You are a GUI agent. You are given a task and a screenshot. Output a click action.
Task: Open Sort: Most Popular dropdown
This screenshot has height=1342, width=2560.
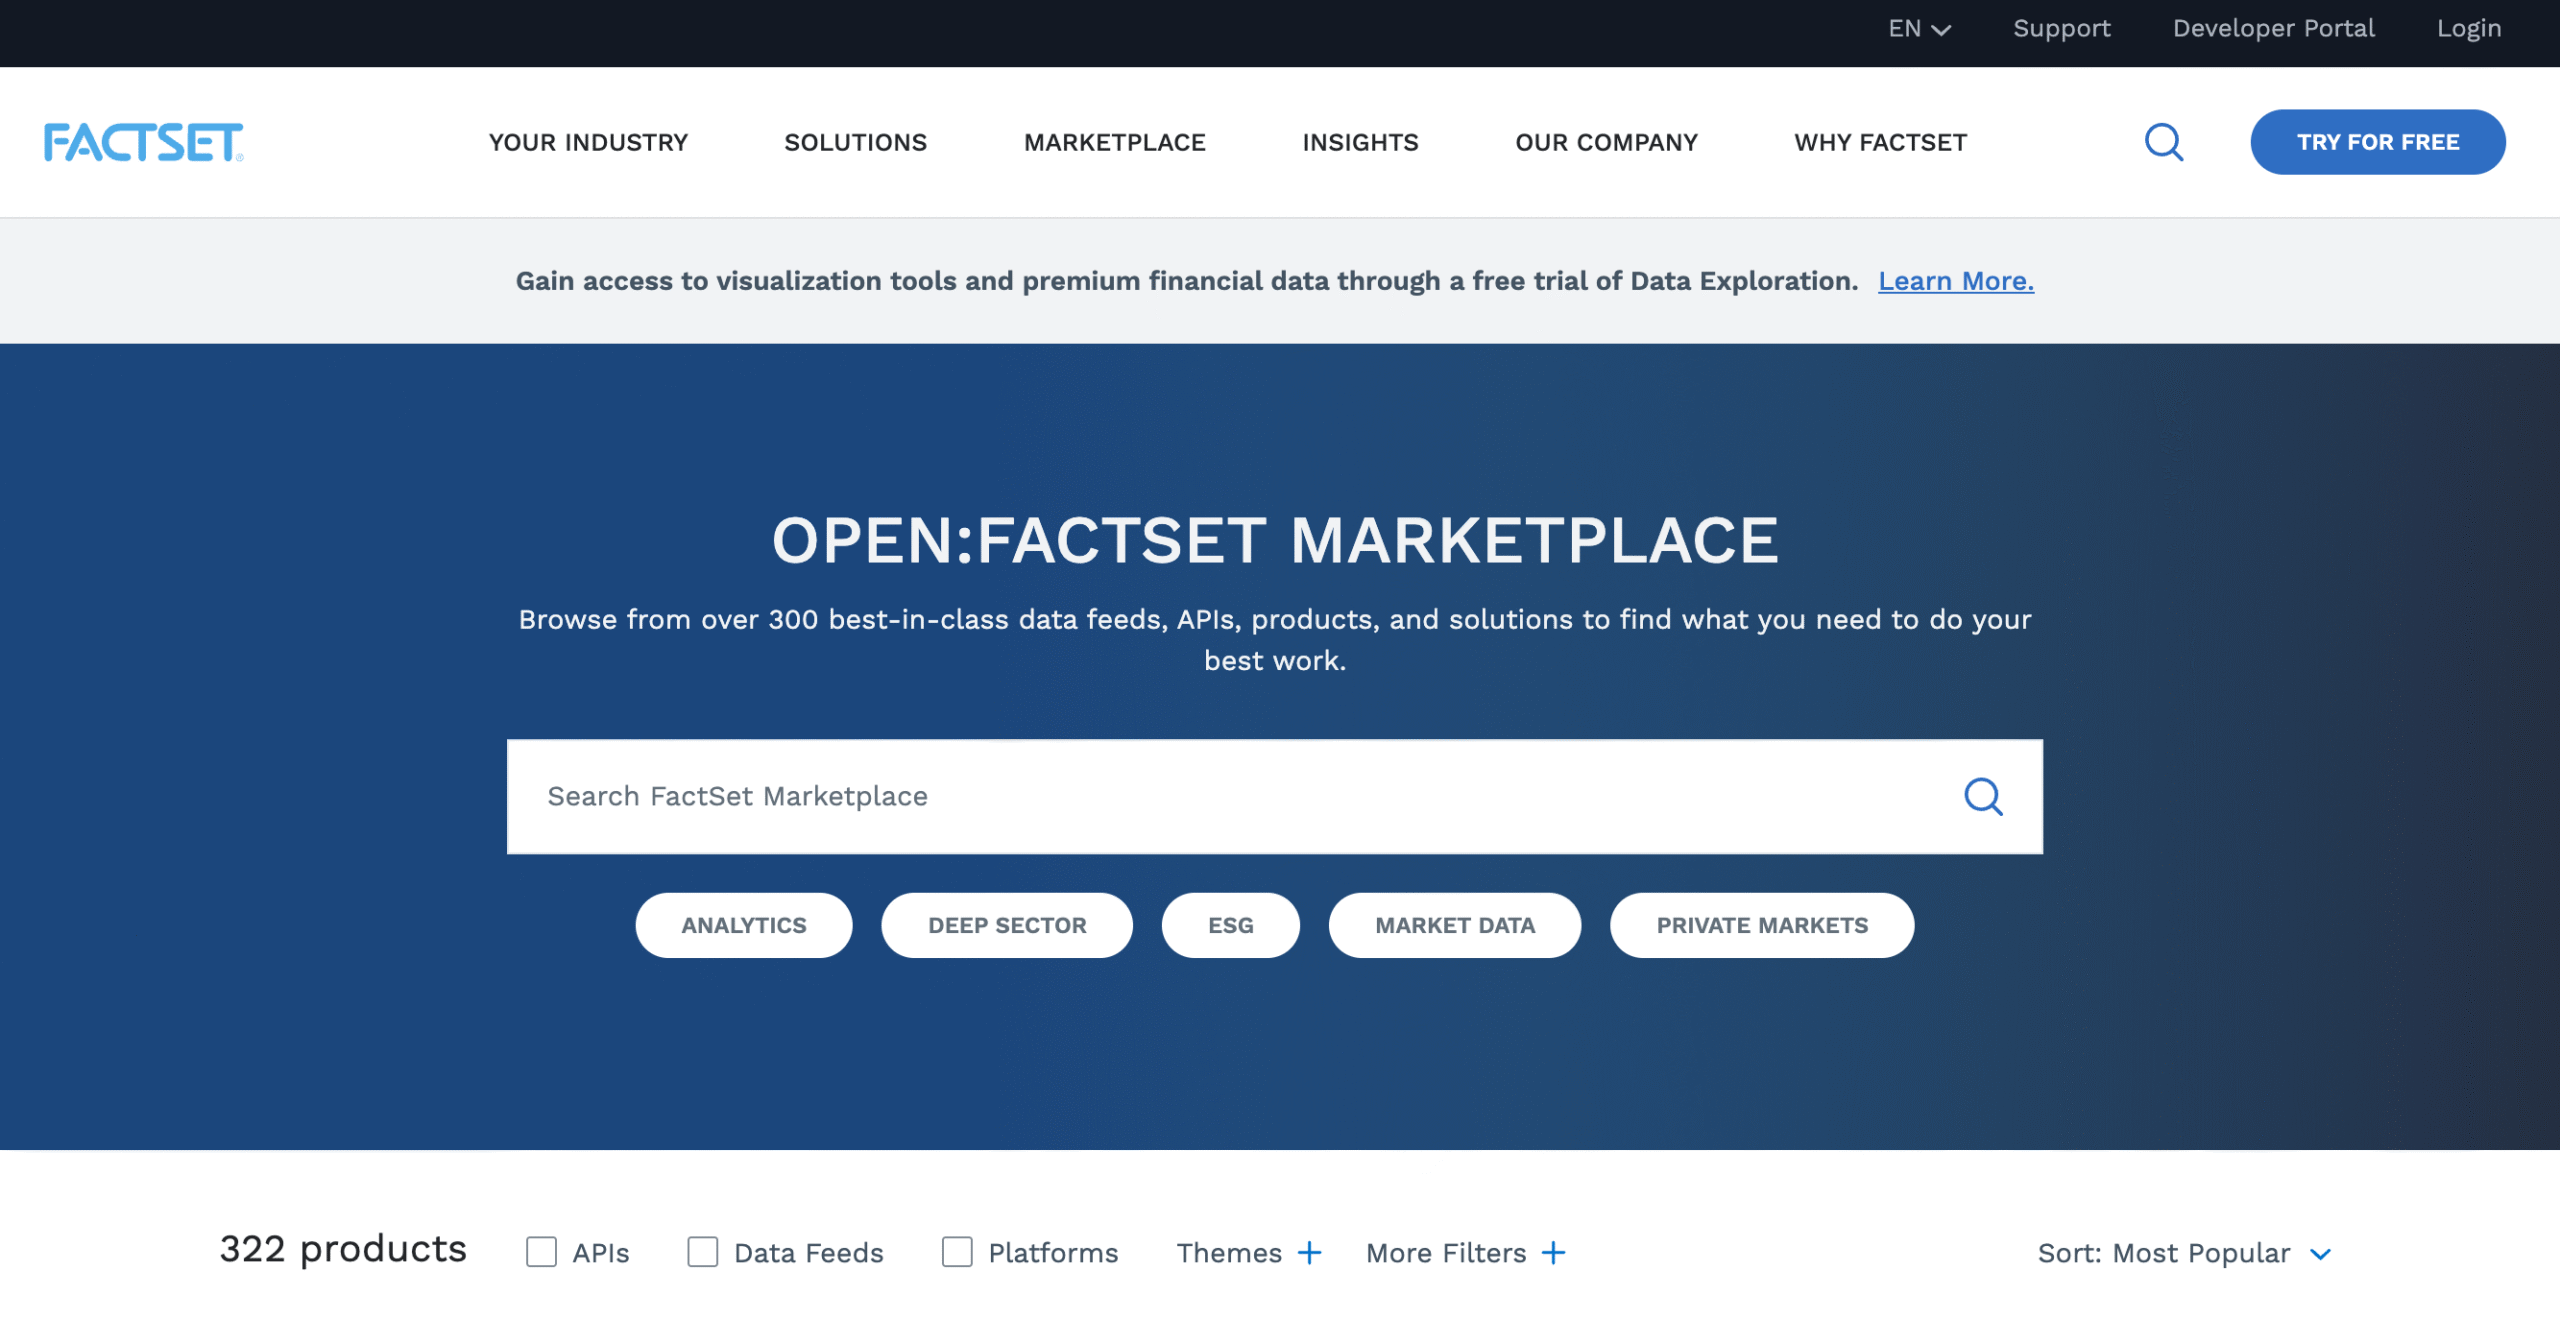[2185, 1253]
